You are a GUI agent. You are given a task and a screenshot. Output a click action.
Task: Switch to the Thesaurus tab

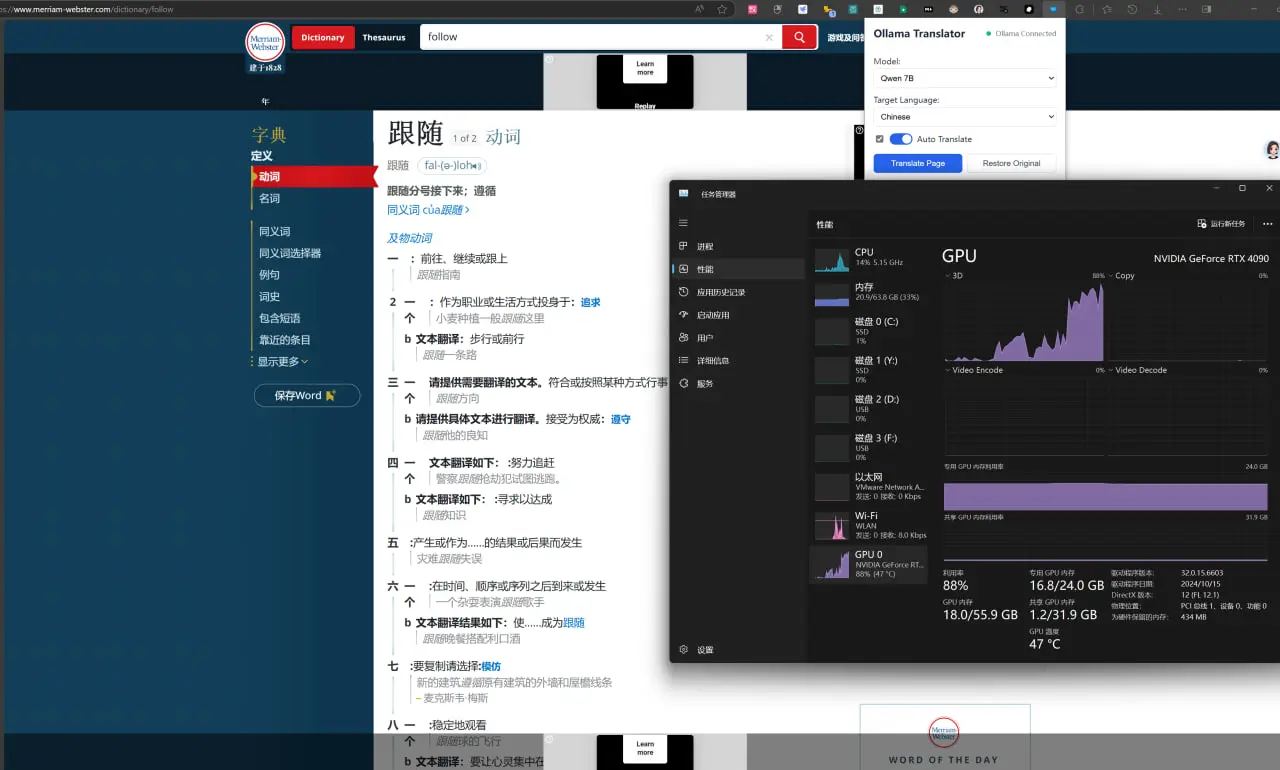(x=384, y=36)
